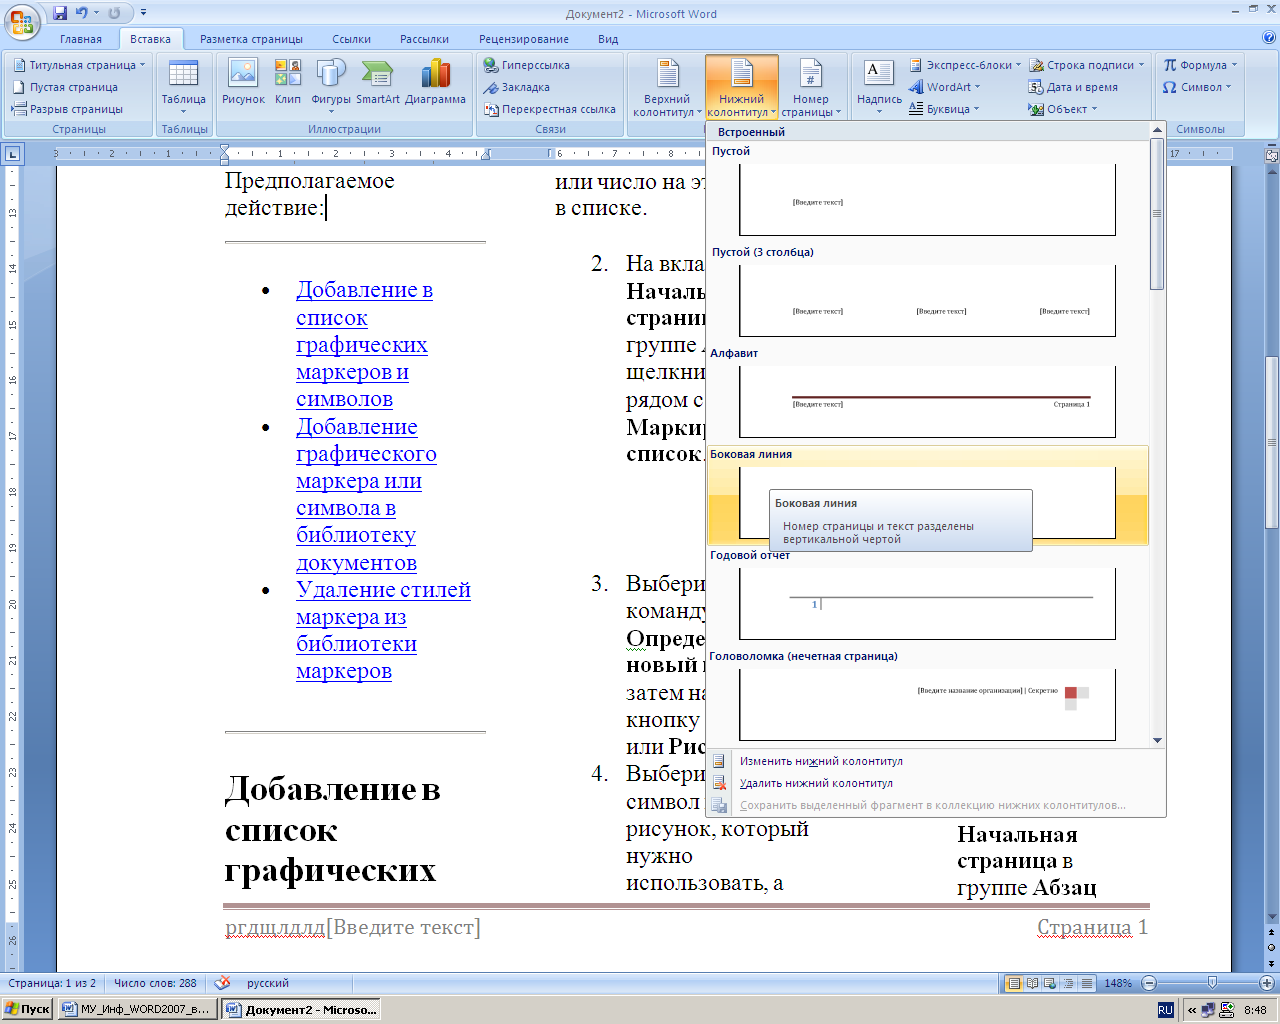Switch to draft view button
This screenshot has height=1024, width=1280.
[1087, 984]
